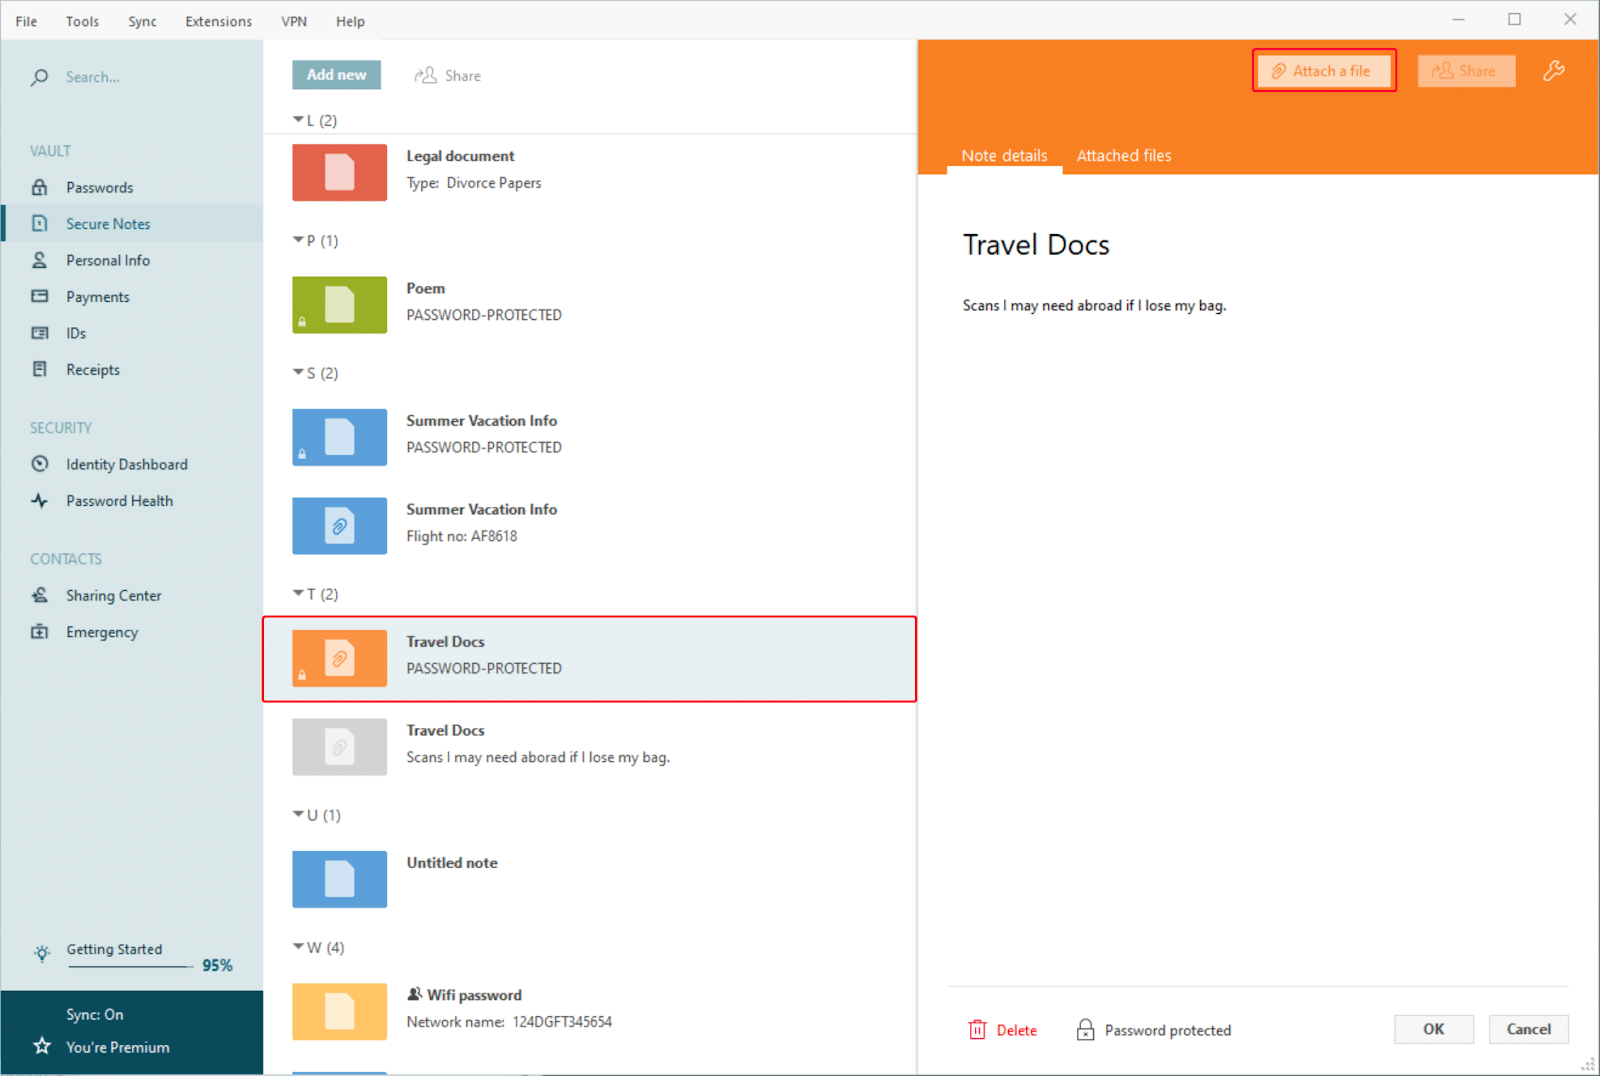Viewport: 1600px width, 1076px height.
Task: Open the Tools menu
Action: [x=82, y=20]
